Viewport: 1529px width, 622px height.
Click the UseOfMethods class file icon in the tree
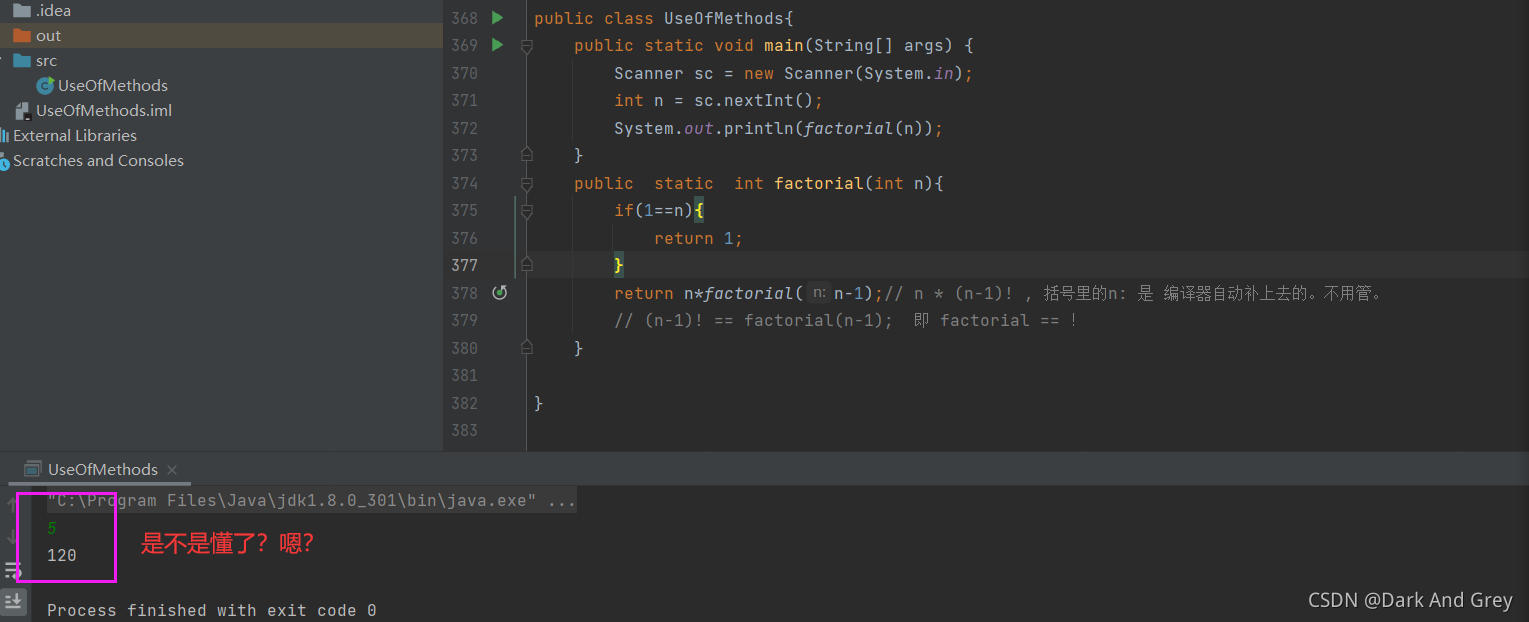click(45, 86)
